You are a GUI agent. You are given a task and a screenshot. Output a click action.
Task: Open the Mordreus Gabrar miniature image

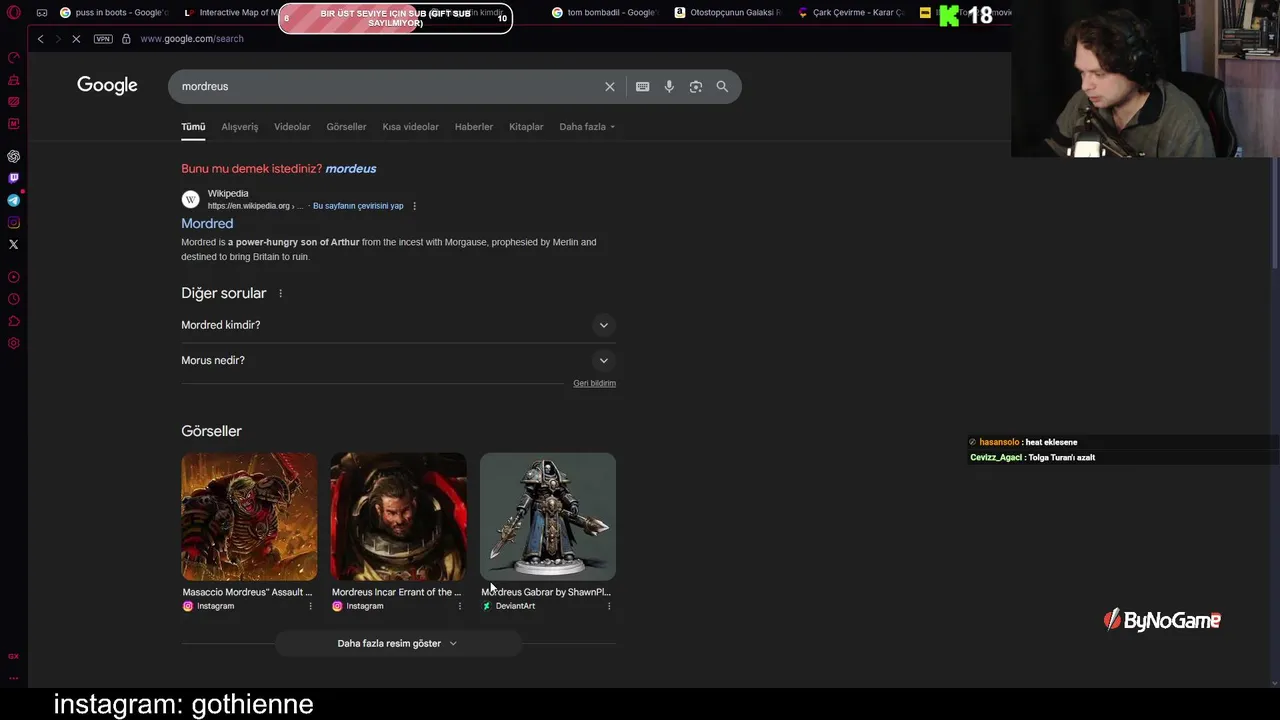[548, 517]
